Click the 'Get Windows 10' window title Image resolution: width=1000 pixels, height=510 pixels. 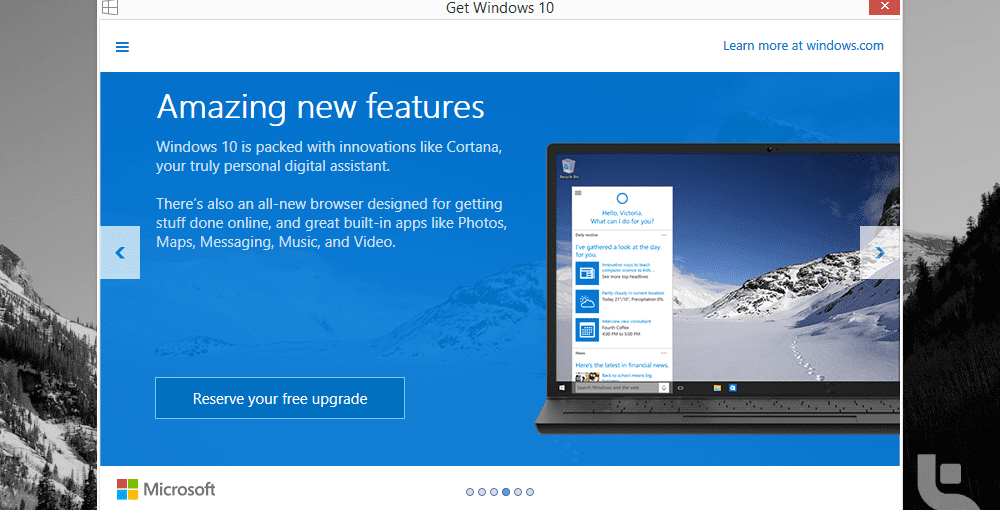[500, 8]
